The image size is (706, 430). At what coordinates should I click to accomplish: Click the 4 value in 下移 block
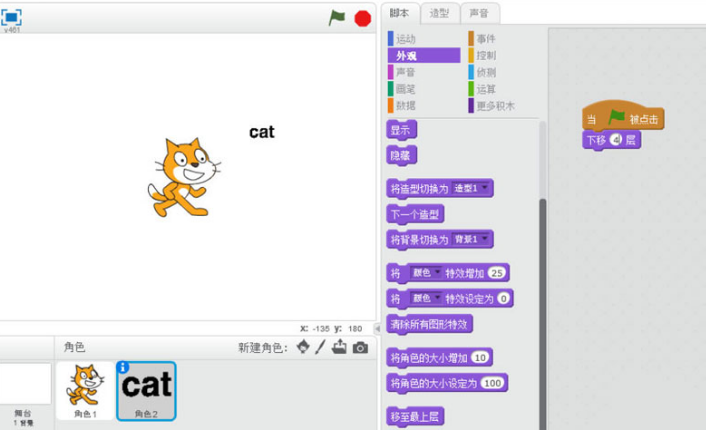click(615, 140)
